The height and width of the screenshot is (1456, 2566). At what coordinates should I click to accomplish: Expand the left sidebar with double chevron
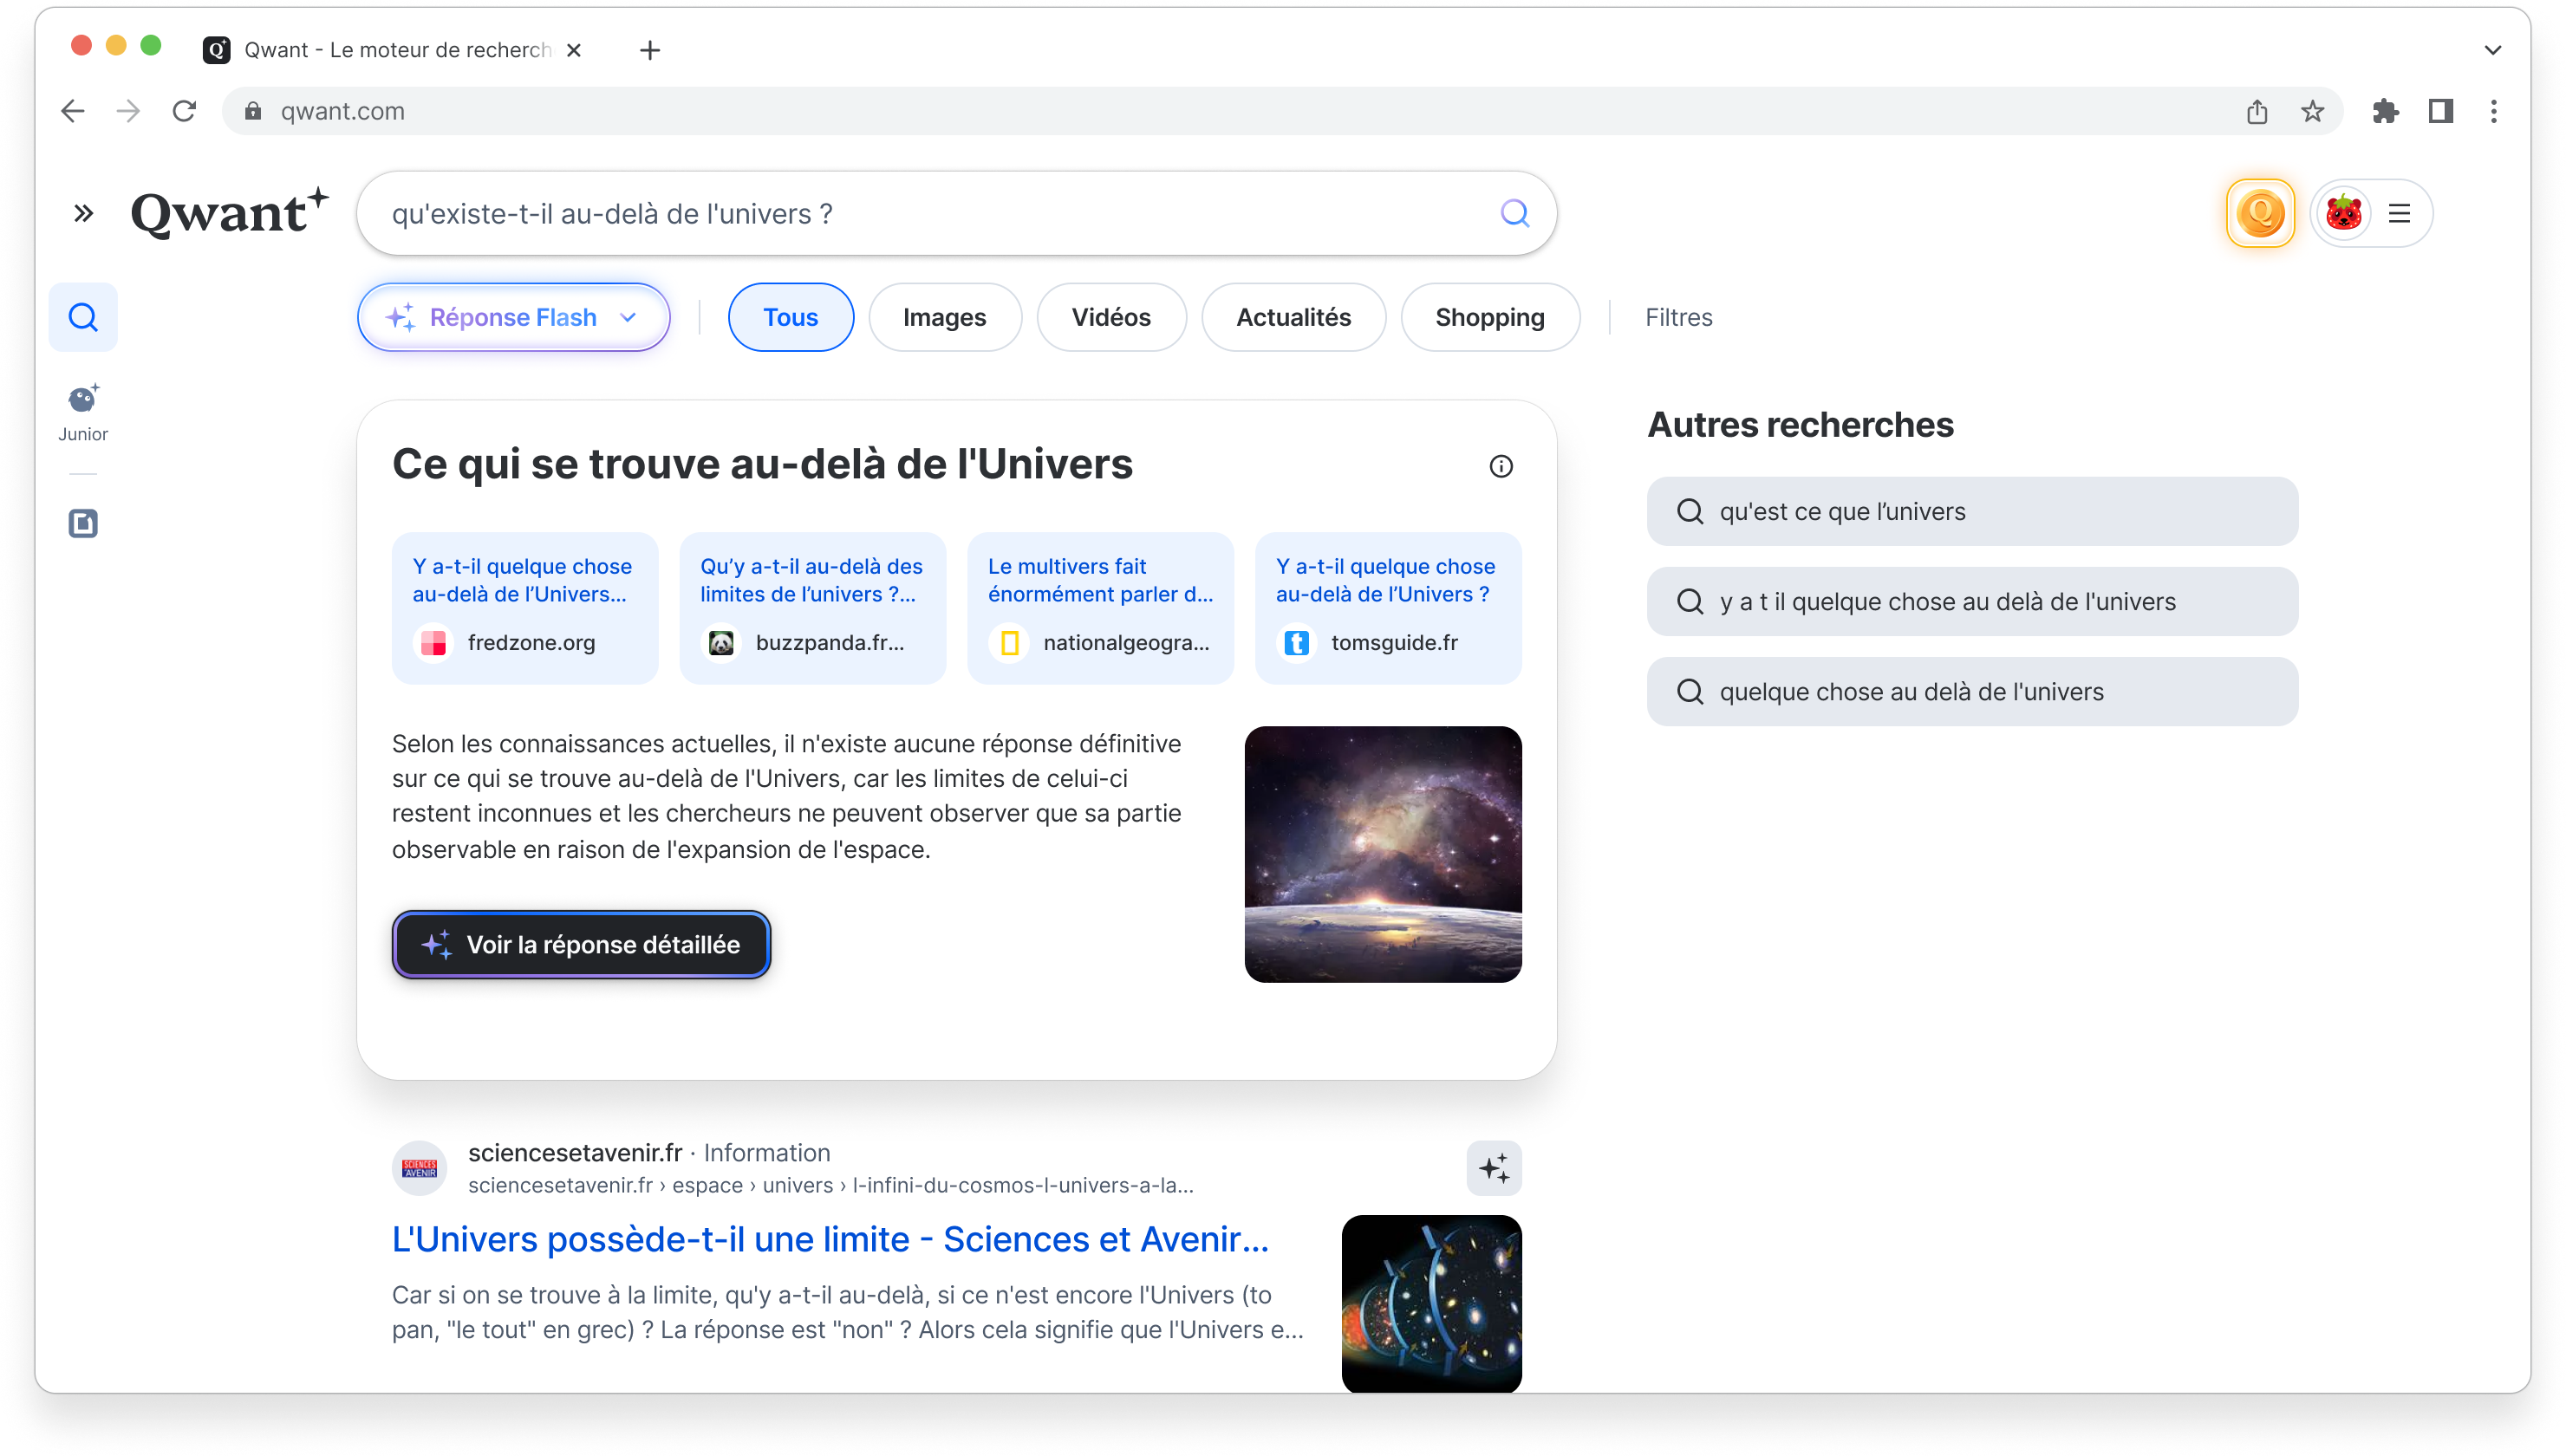click(84, 213)
